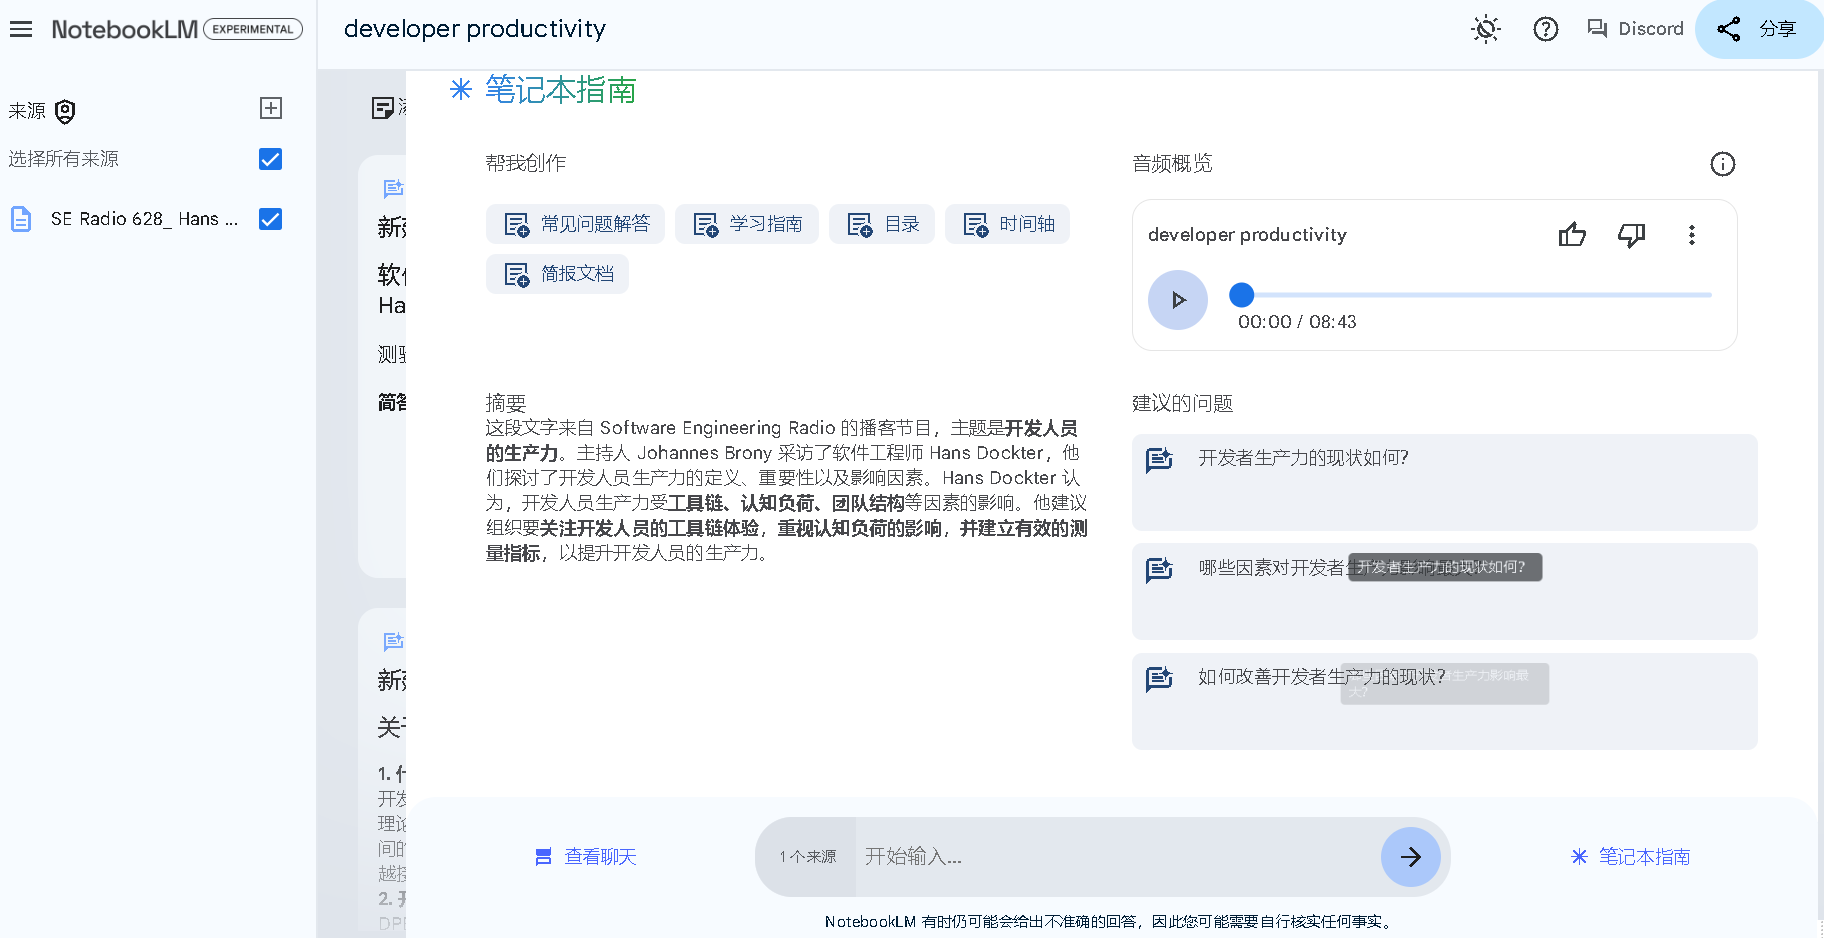Click 查看聊天 view chat button
The image size is (1824, 938).
coord(586,857)
